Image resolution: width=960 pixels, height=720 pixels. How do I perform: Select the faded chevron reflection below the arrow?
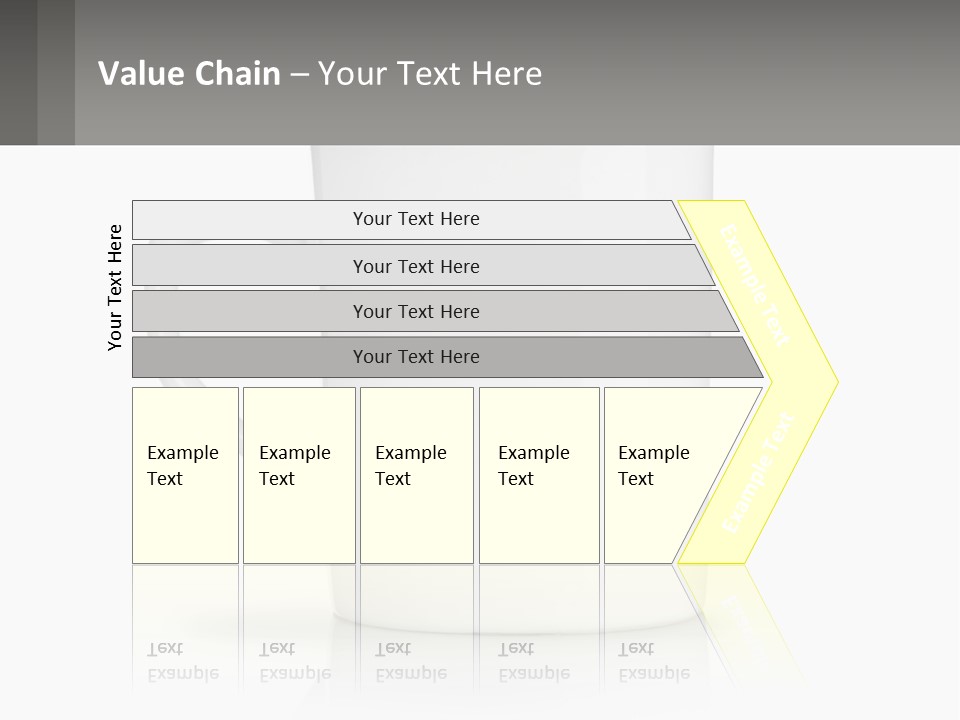[x=750, y=620]
